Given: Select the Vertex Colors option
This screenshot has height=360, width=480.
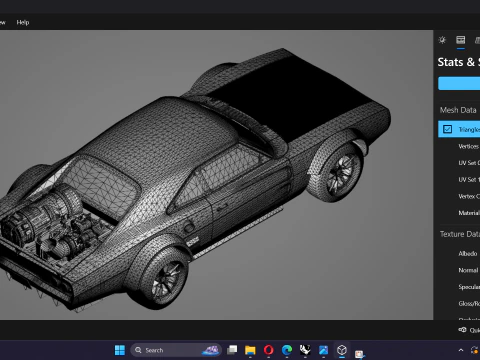Looking at the screenshot, I should coord(469,196).
